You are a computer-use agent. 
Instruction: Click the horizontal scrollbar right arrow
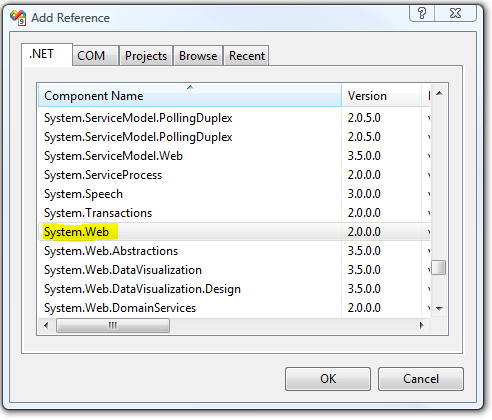pyautogui.click(x=422, y=325)
